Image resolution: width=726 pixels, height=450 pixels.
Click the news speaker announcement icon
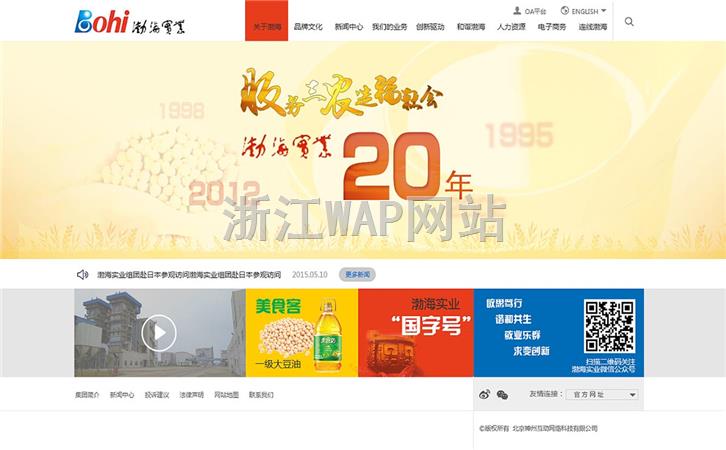[x=82, y=275]
